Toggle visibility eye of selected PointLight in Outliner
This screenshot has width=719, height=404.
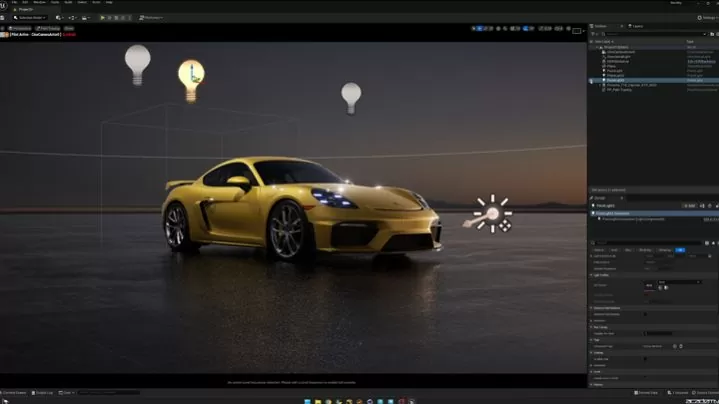(x=592, y=80)
